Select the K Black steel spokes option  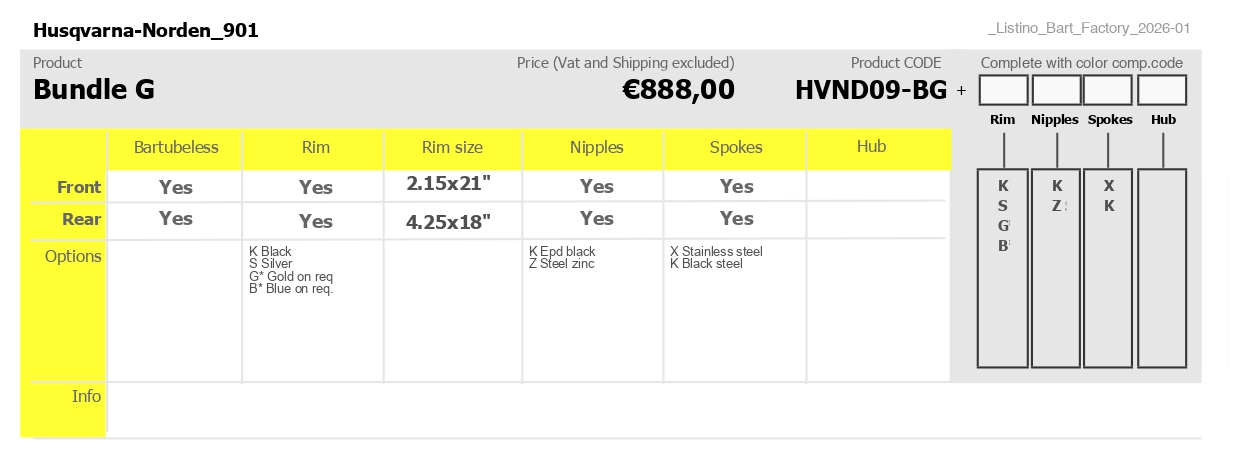706,264
